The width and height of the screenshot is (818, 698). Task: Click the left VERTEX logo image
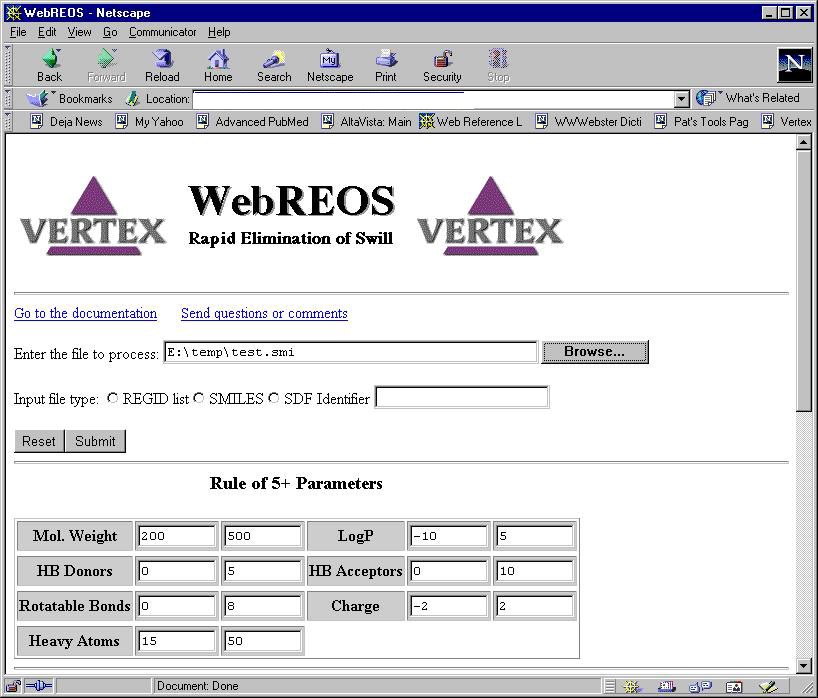click(x=93, y=215)
